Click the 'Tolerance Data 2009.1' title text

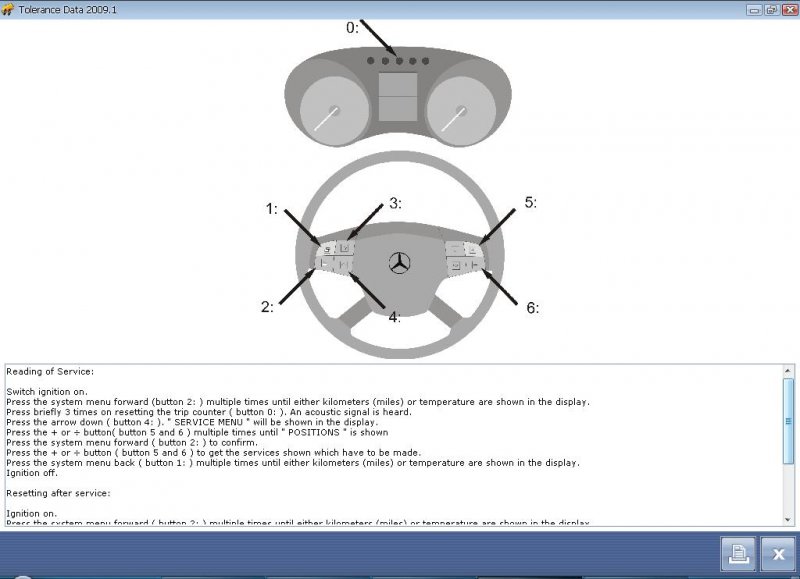[x=68, y=10]
